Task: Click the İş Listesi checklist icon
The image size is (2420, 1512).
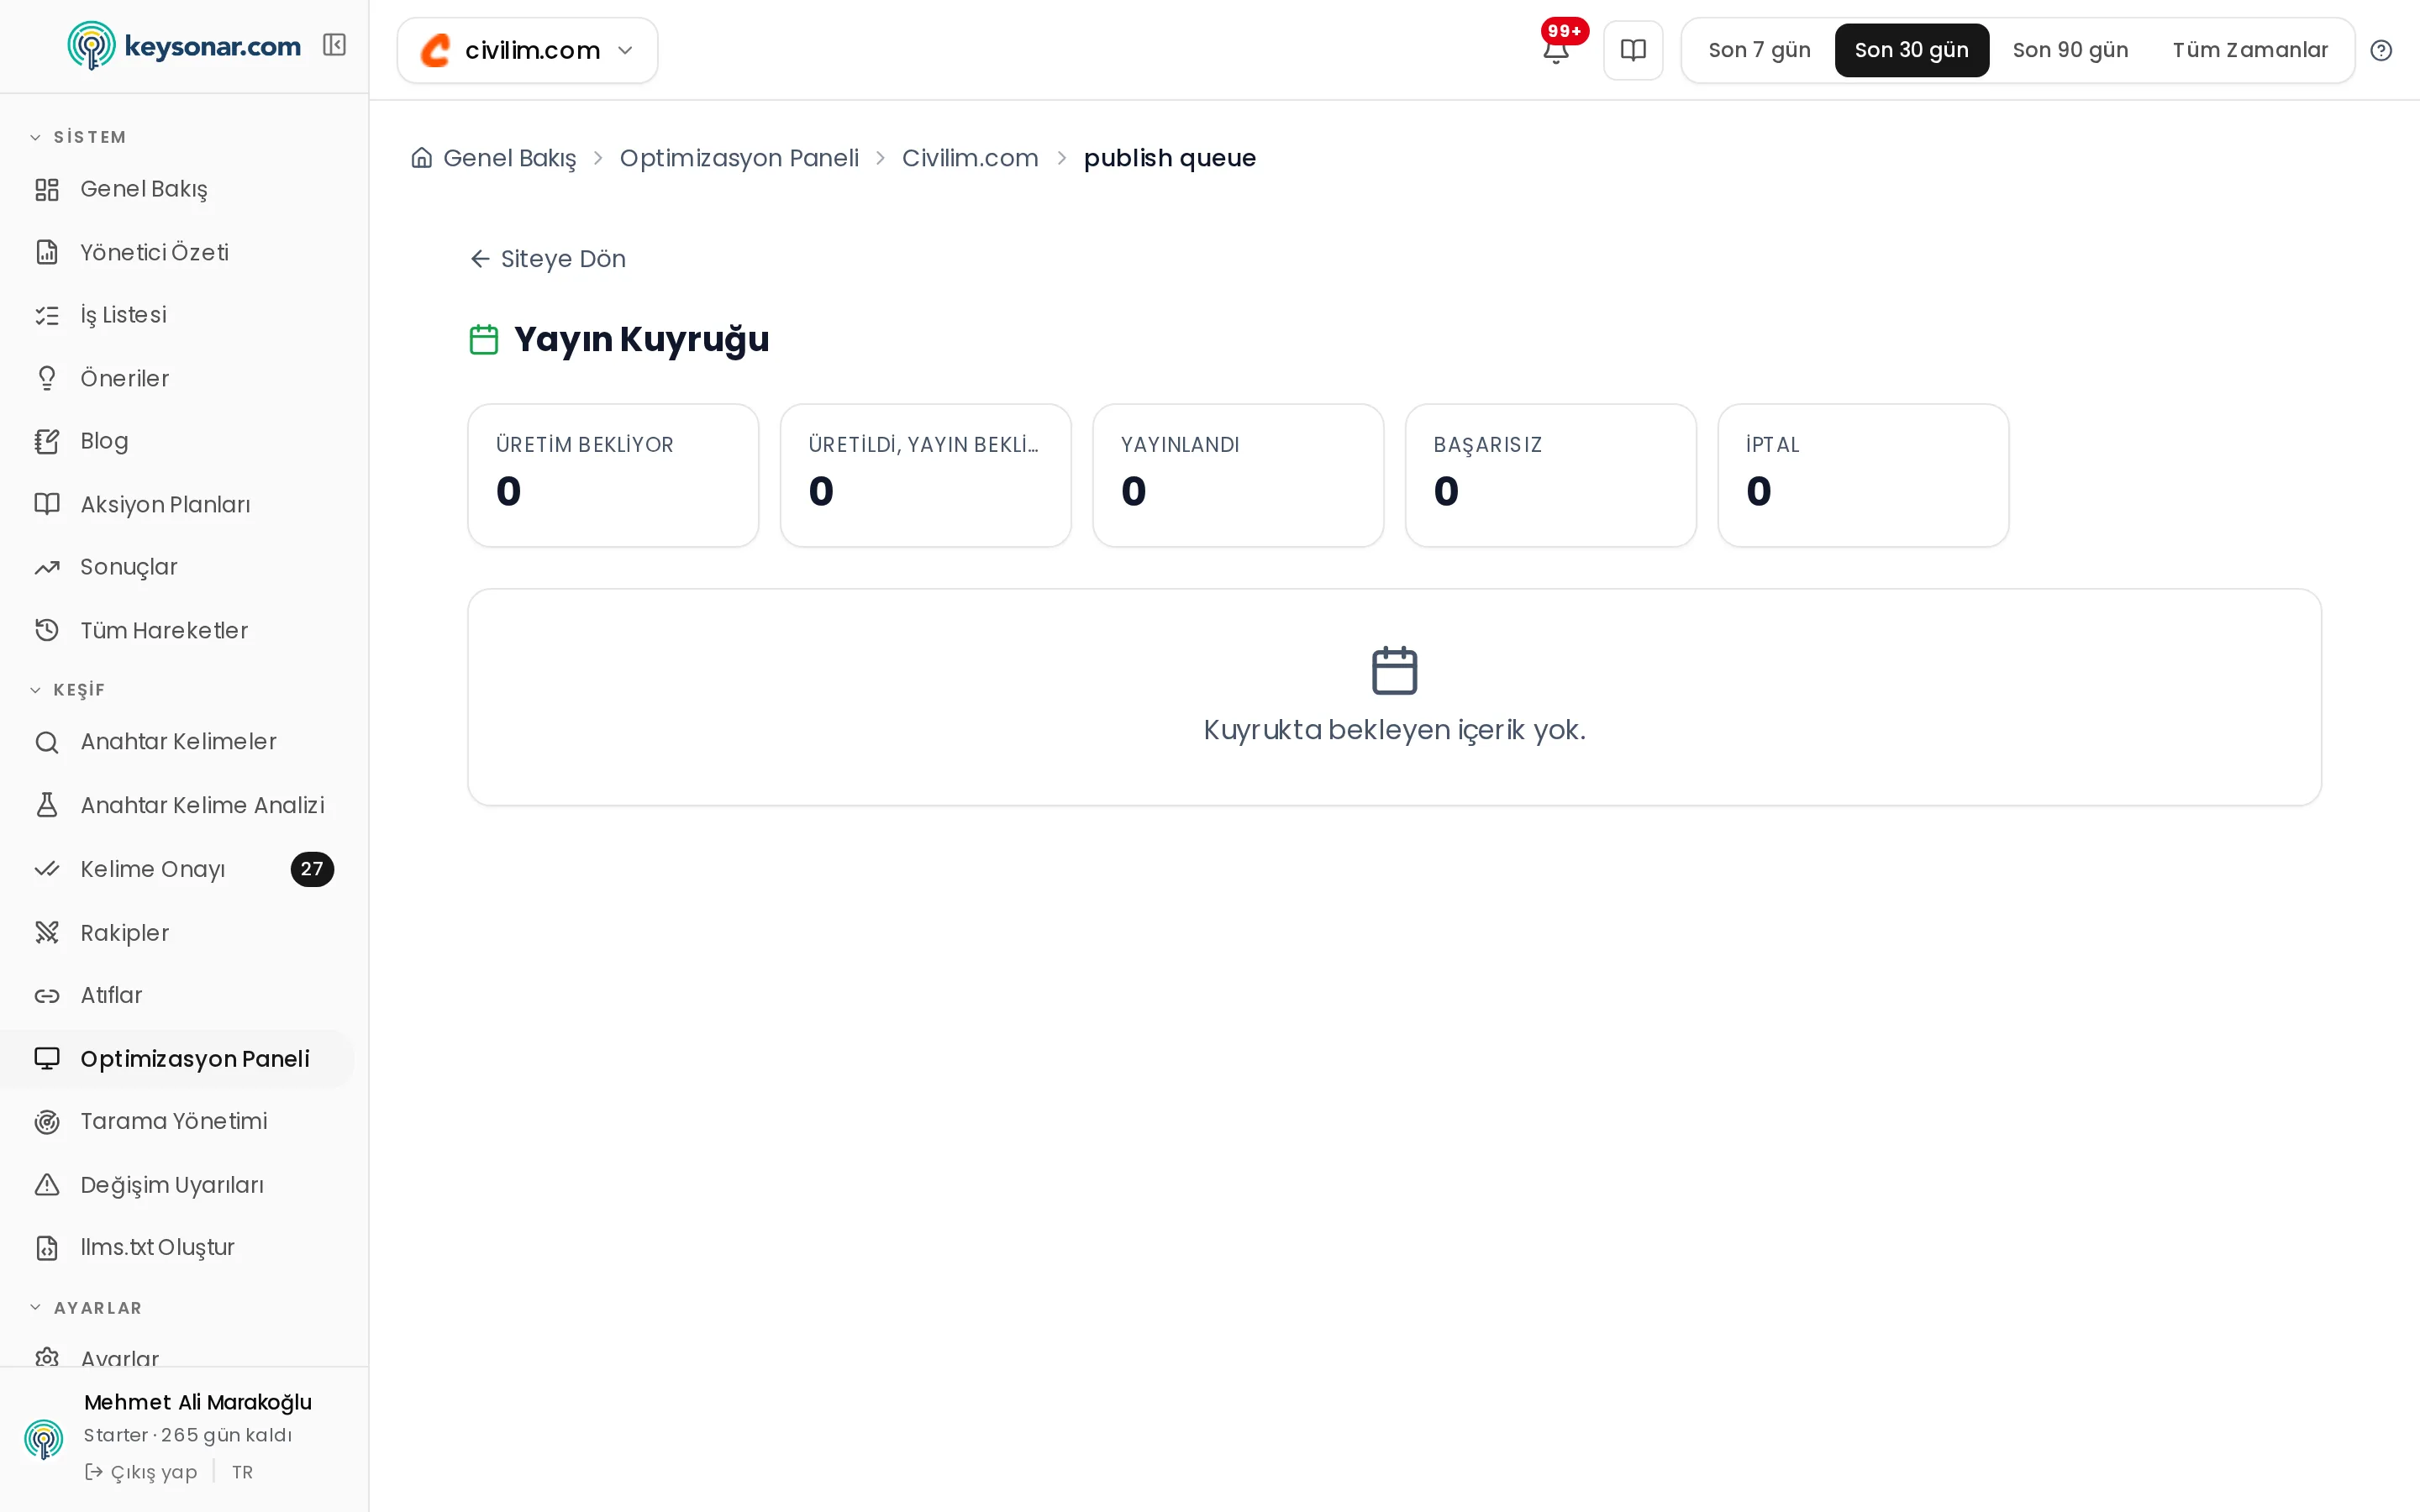Action: (x=47, y=315)
